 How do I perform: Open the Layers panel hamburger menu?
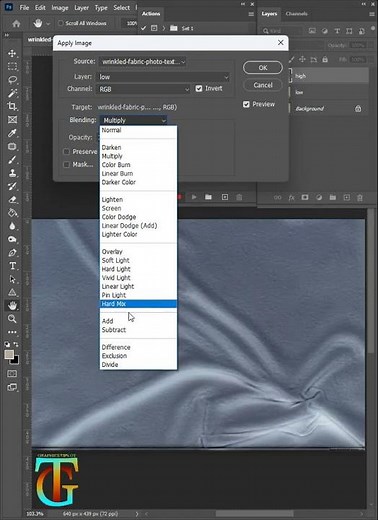pos(372,14)
